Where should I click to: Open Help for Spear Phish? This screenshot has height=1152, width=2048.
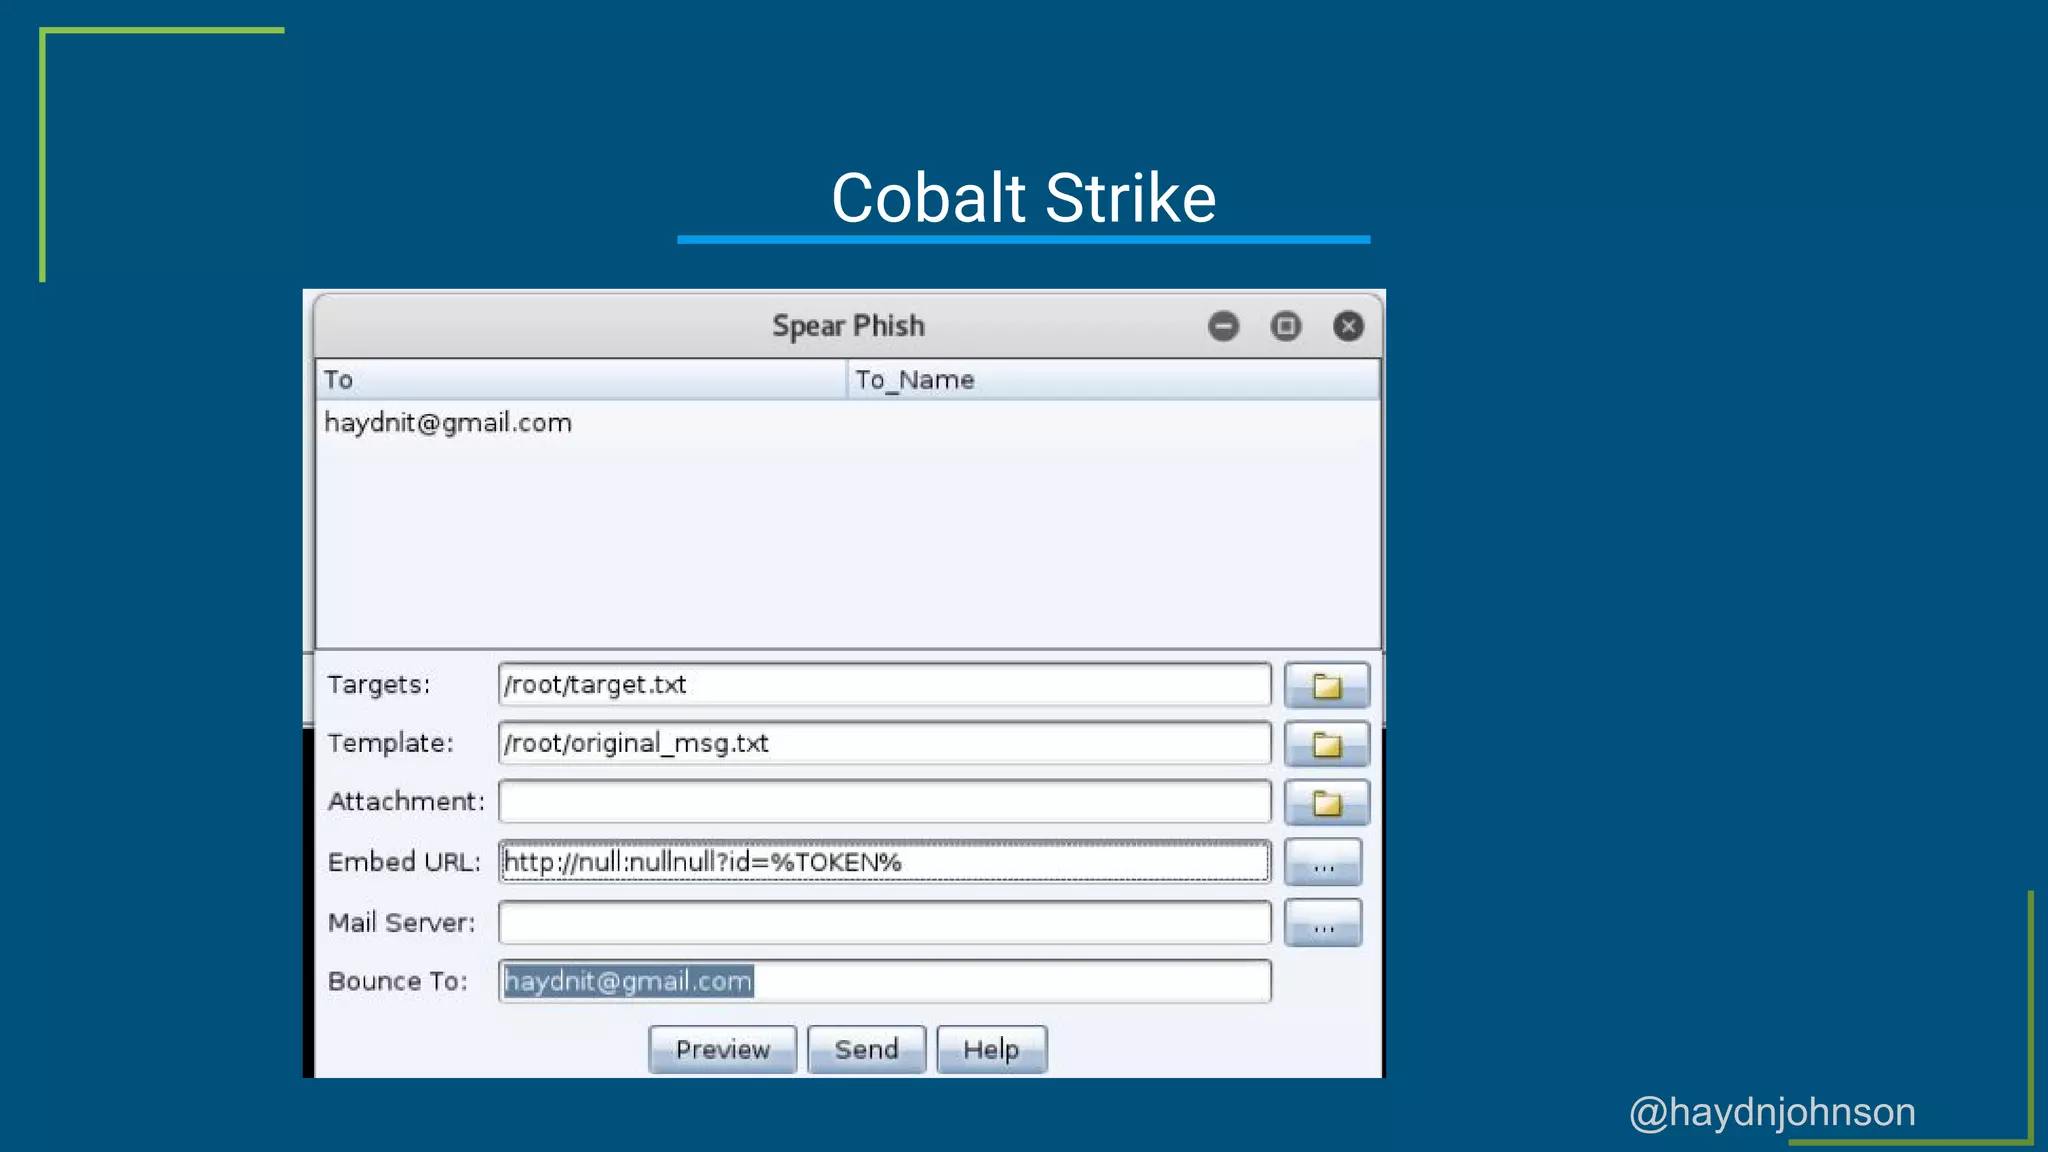tap(991, 1049)
